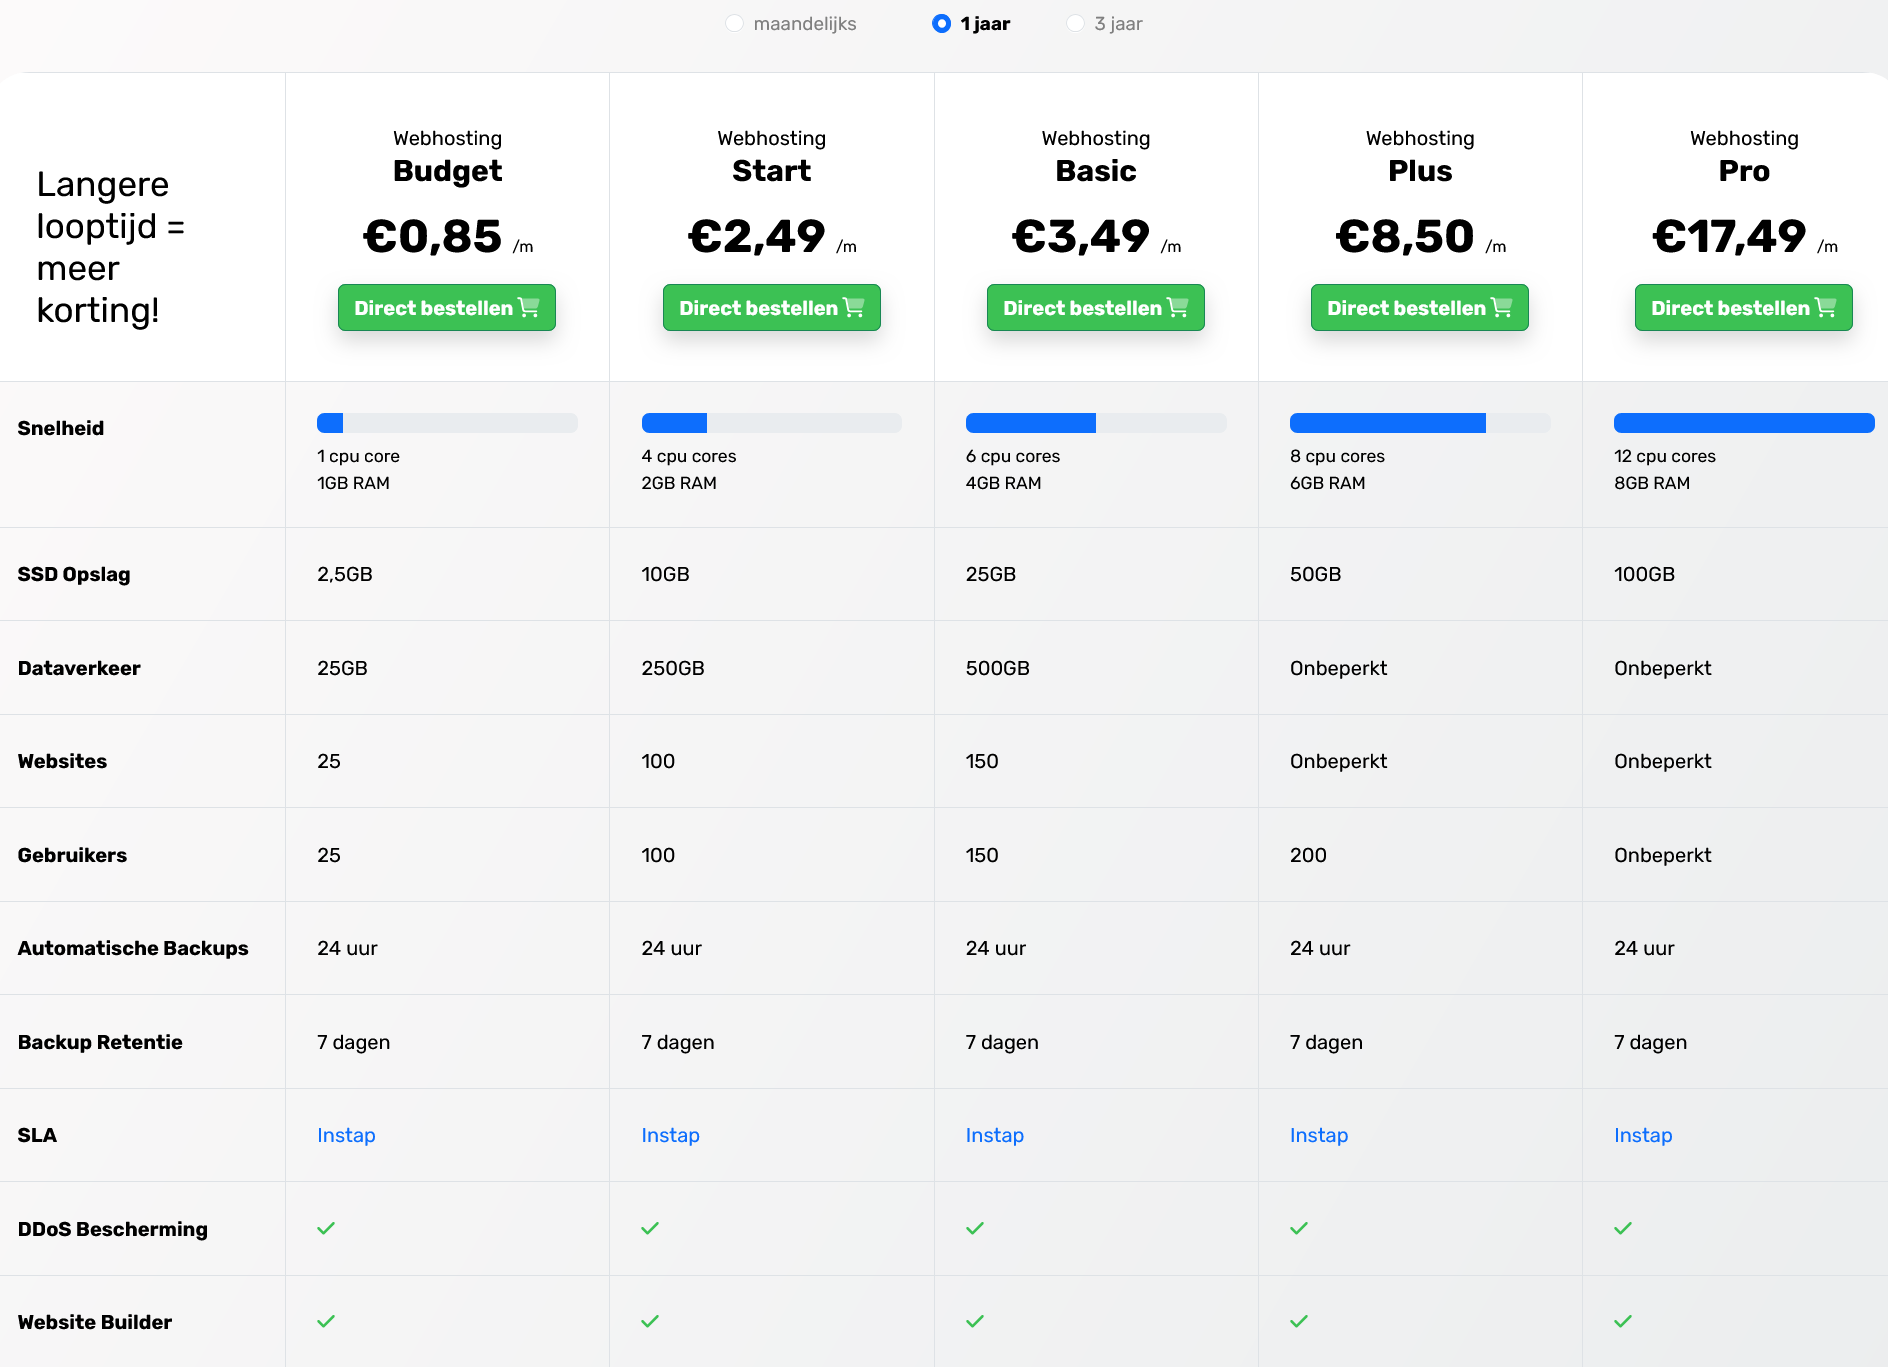Click Website Builder checkmark for Start

[x=650, y=1321]
